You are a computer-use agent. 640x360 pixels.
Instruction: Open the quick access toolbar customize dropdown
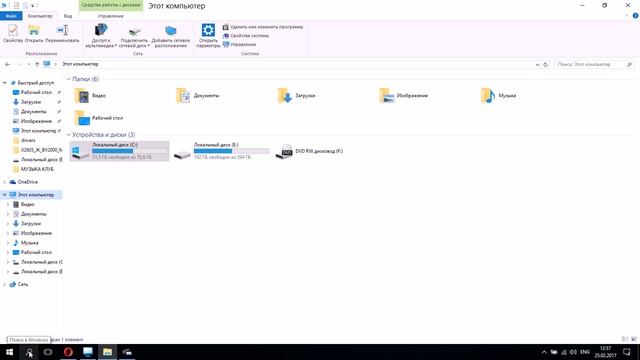33,6
